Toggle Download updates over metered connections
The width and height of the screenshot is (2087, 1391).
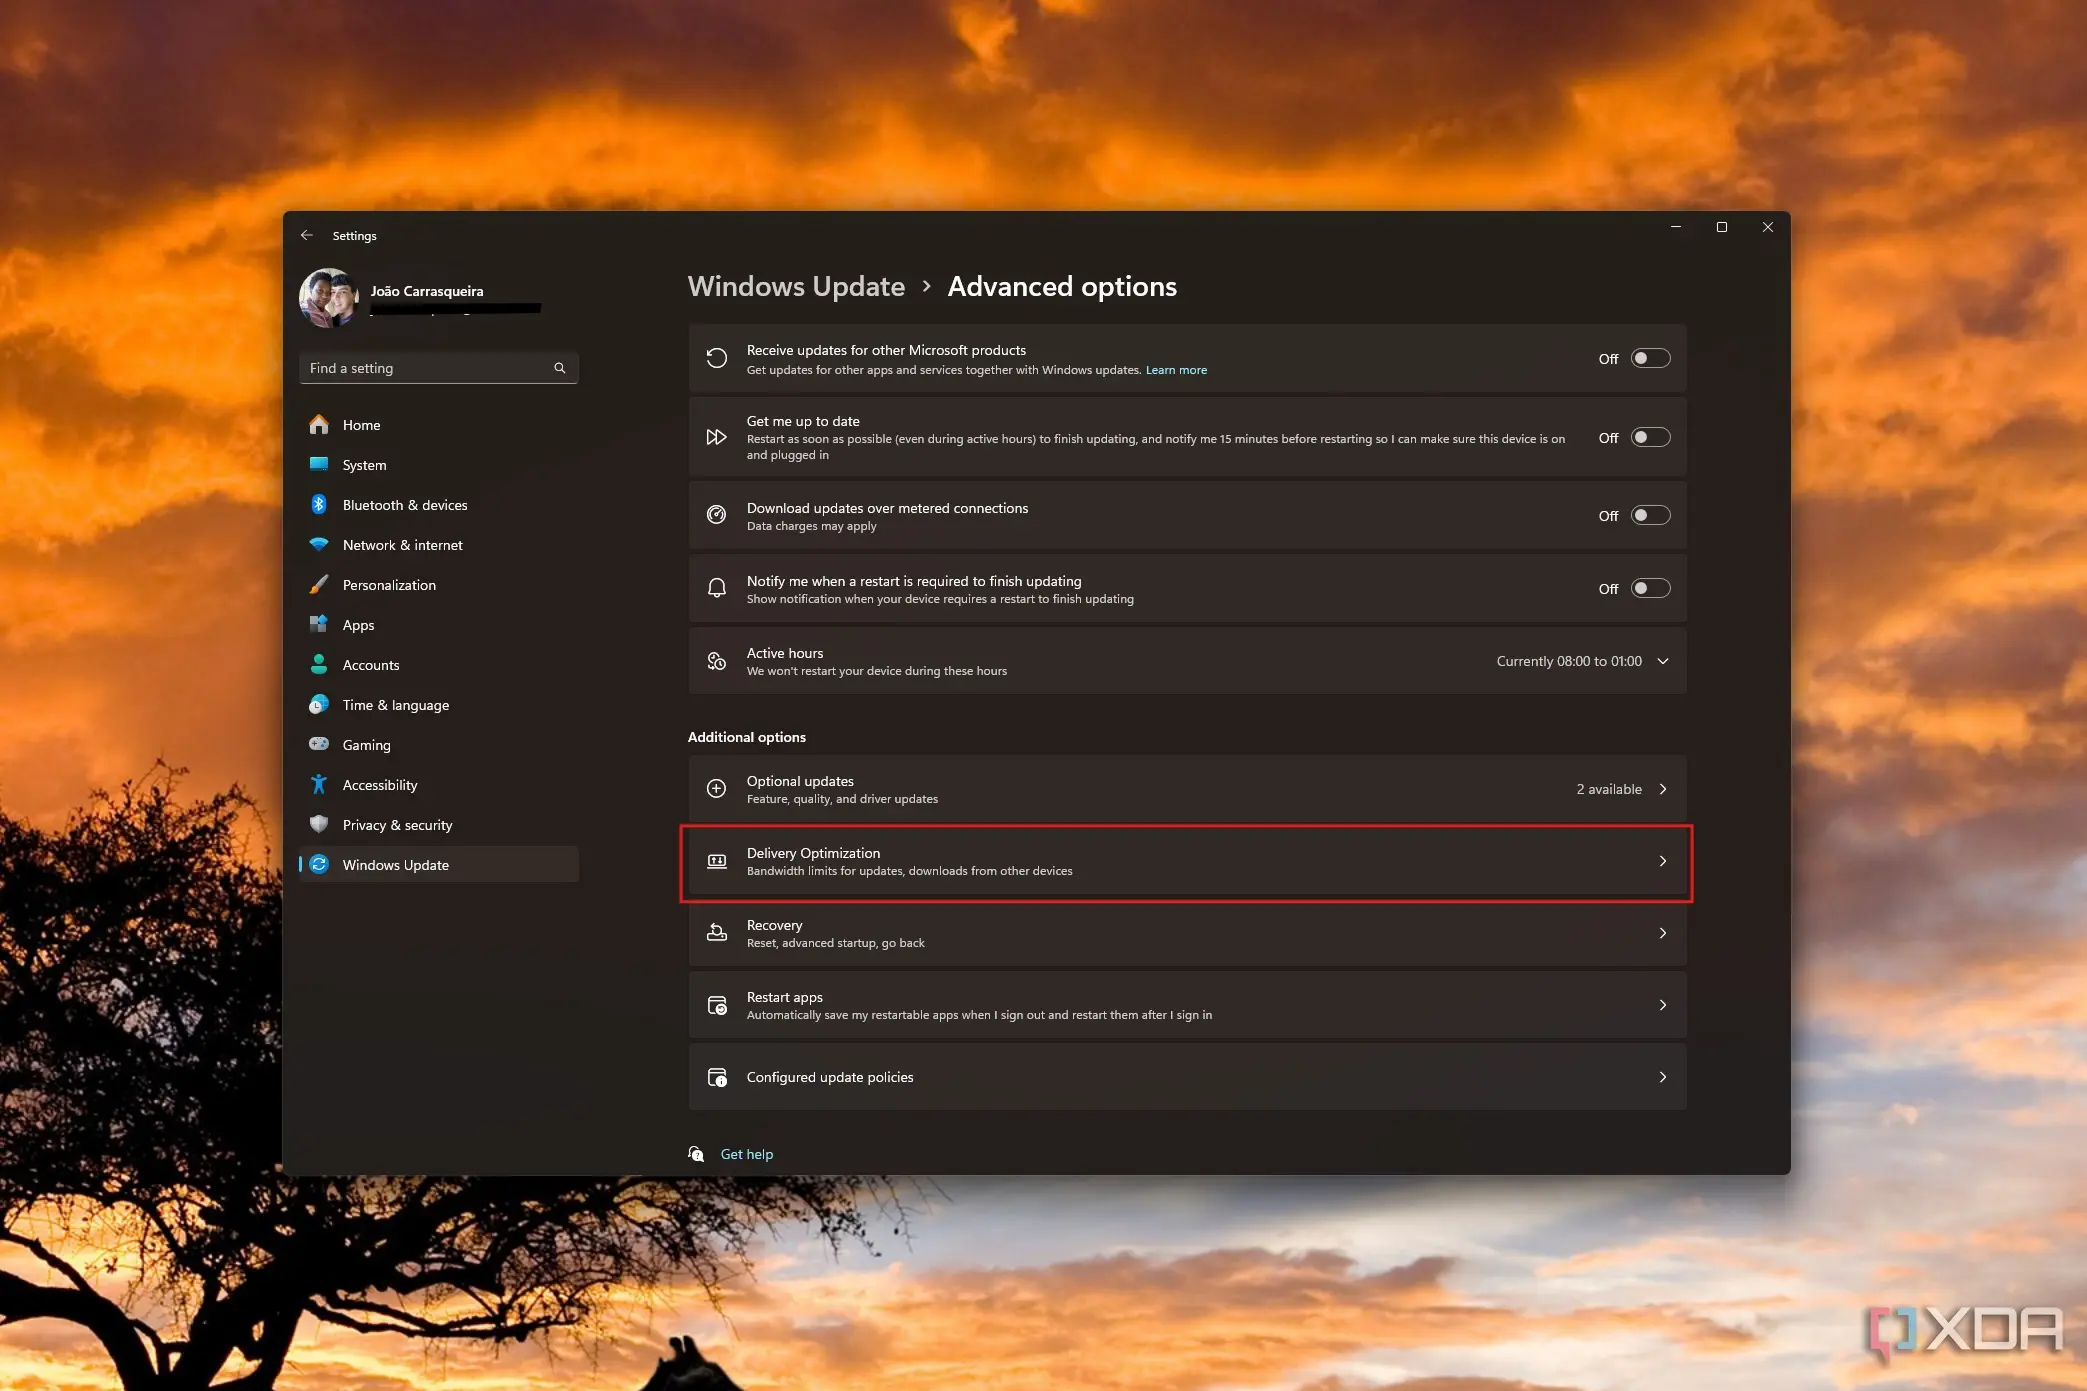click(x=1648, y=514)
